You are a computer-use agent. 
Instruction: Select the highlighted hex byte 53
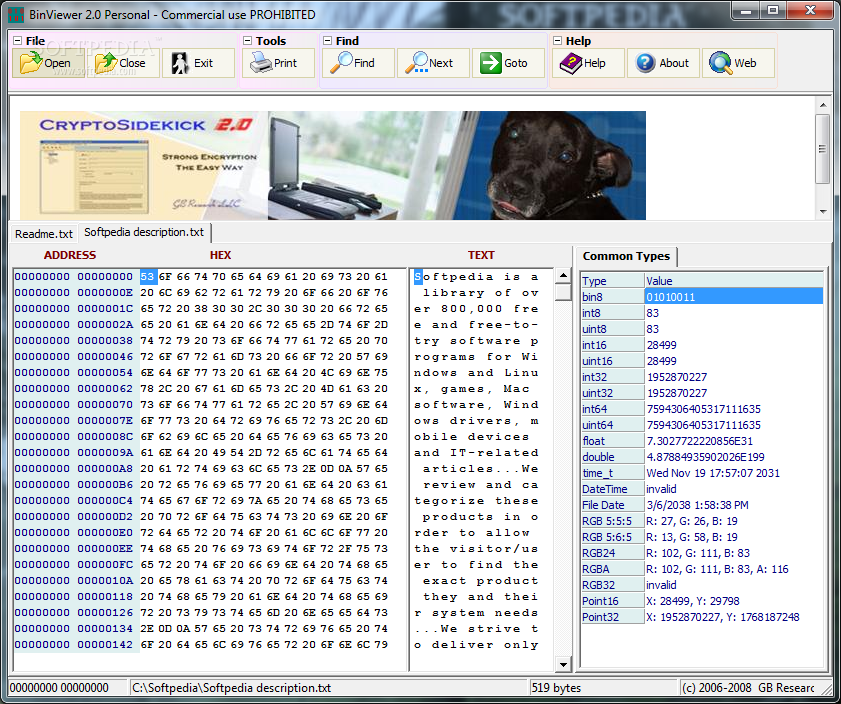pyautogui.click(x=147, y=277)
